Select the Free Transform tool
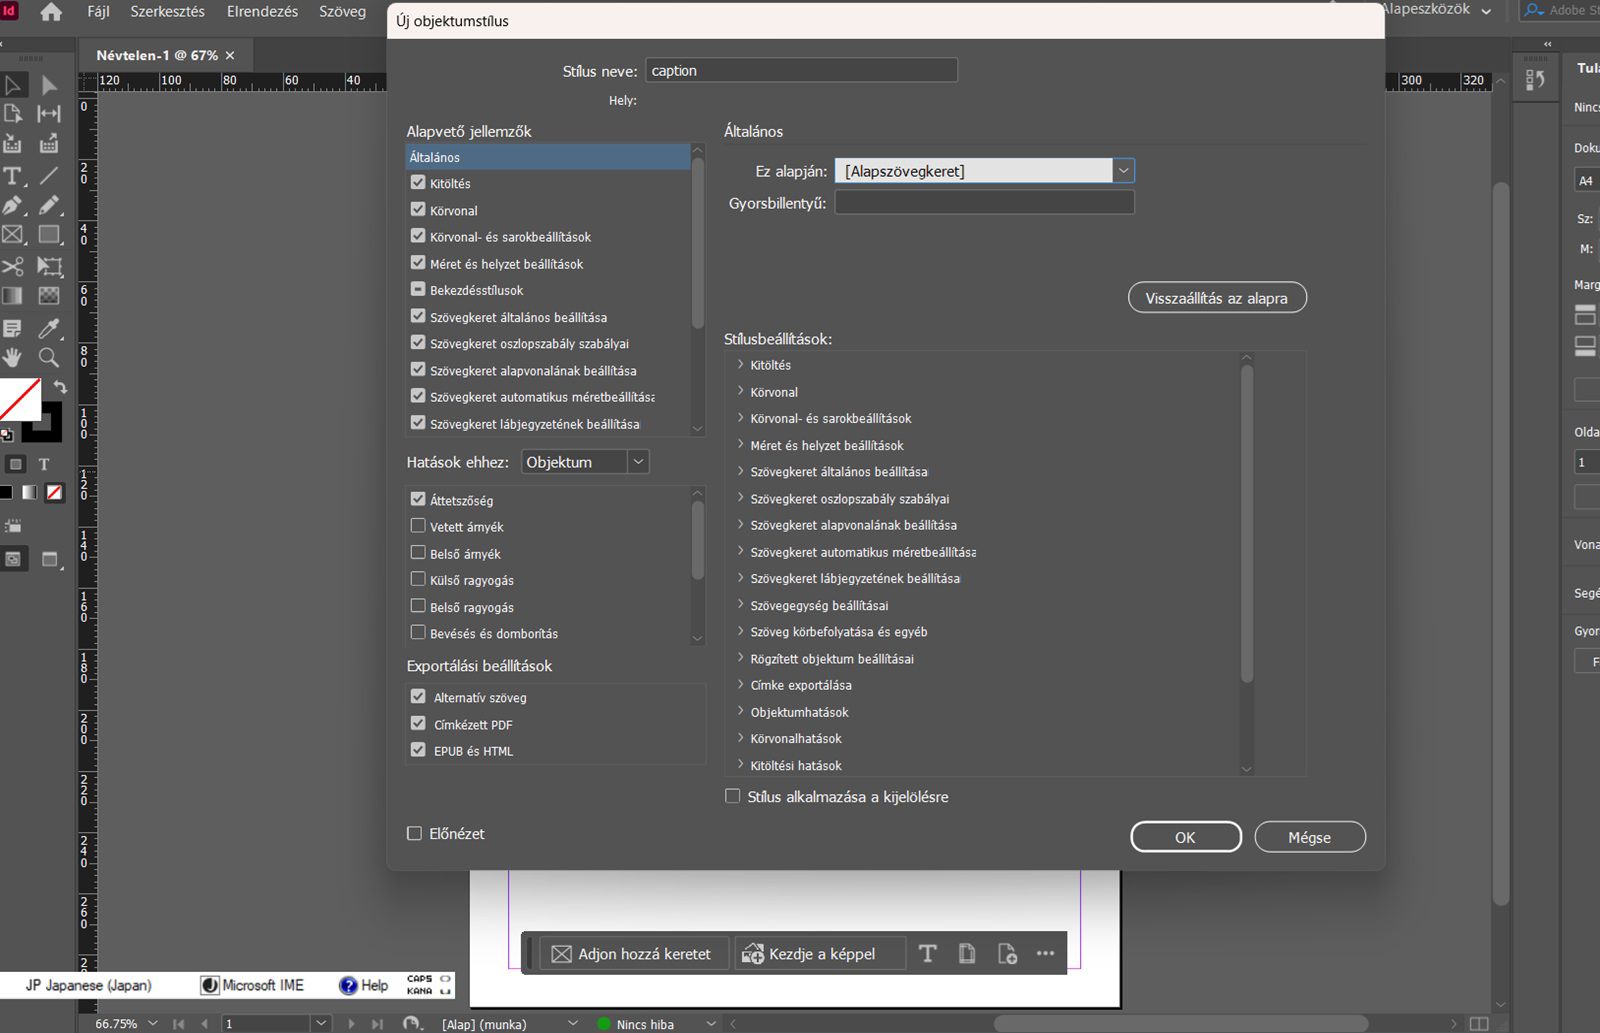 click(x=49, y=266)
